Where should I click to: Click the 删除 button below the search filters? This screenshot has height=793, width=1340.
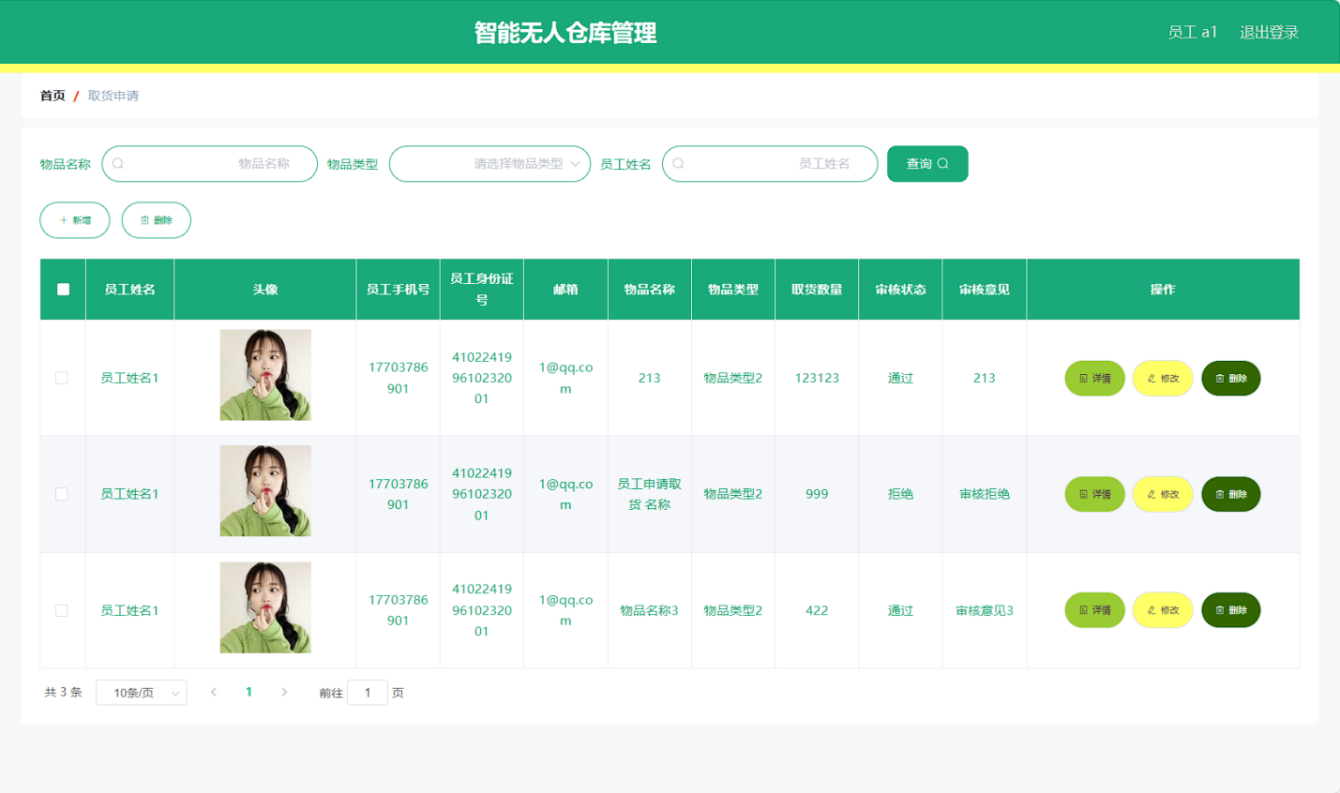(x=156, y=220)
